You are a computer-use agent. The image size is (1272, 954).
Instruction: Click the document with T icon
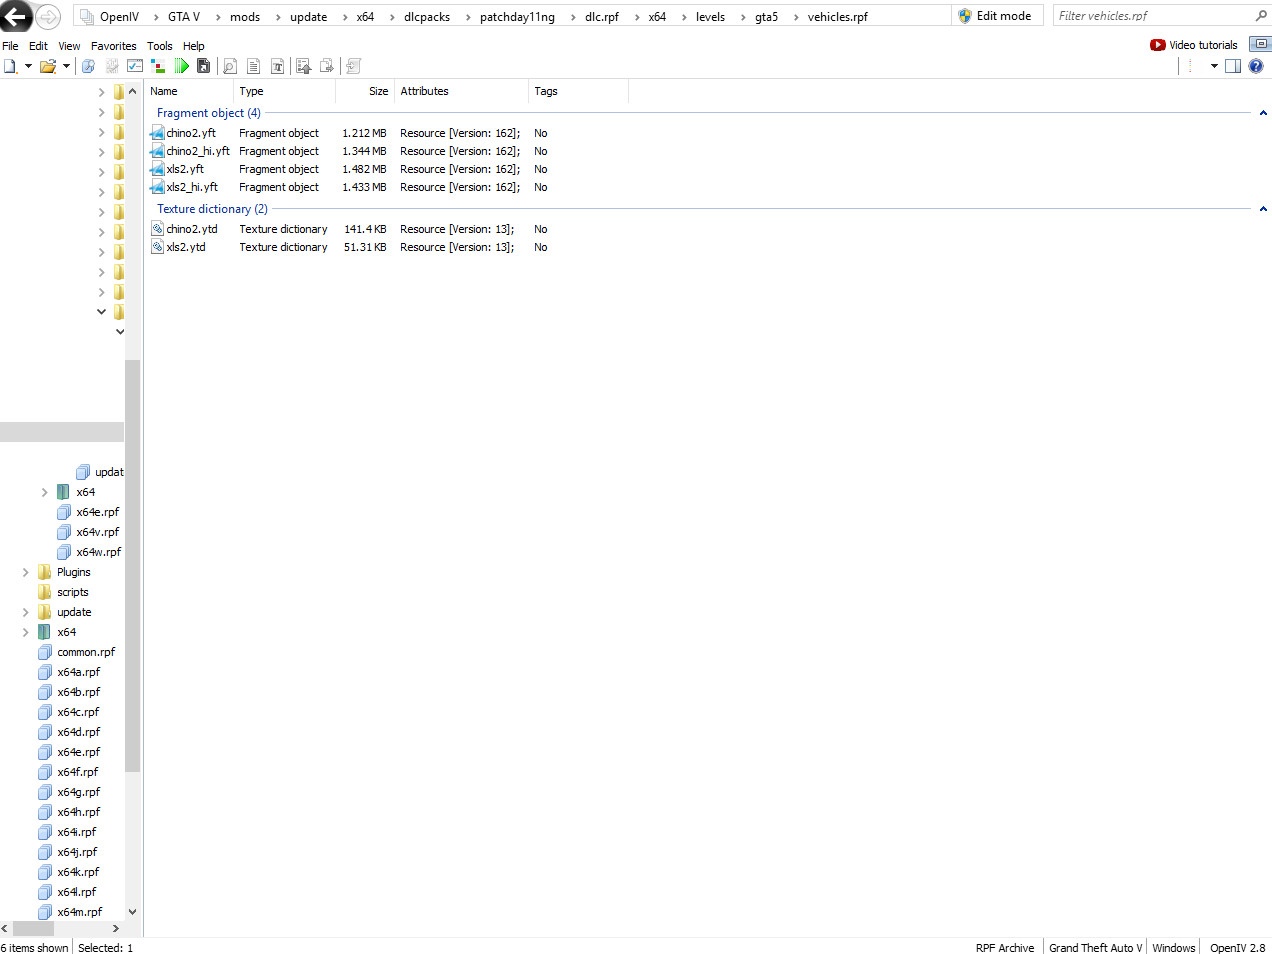pyautogui.click(x=277, y=66)
